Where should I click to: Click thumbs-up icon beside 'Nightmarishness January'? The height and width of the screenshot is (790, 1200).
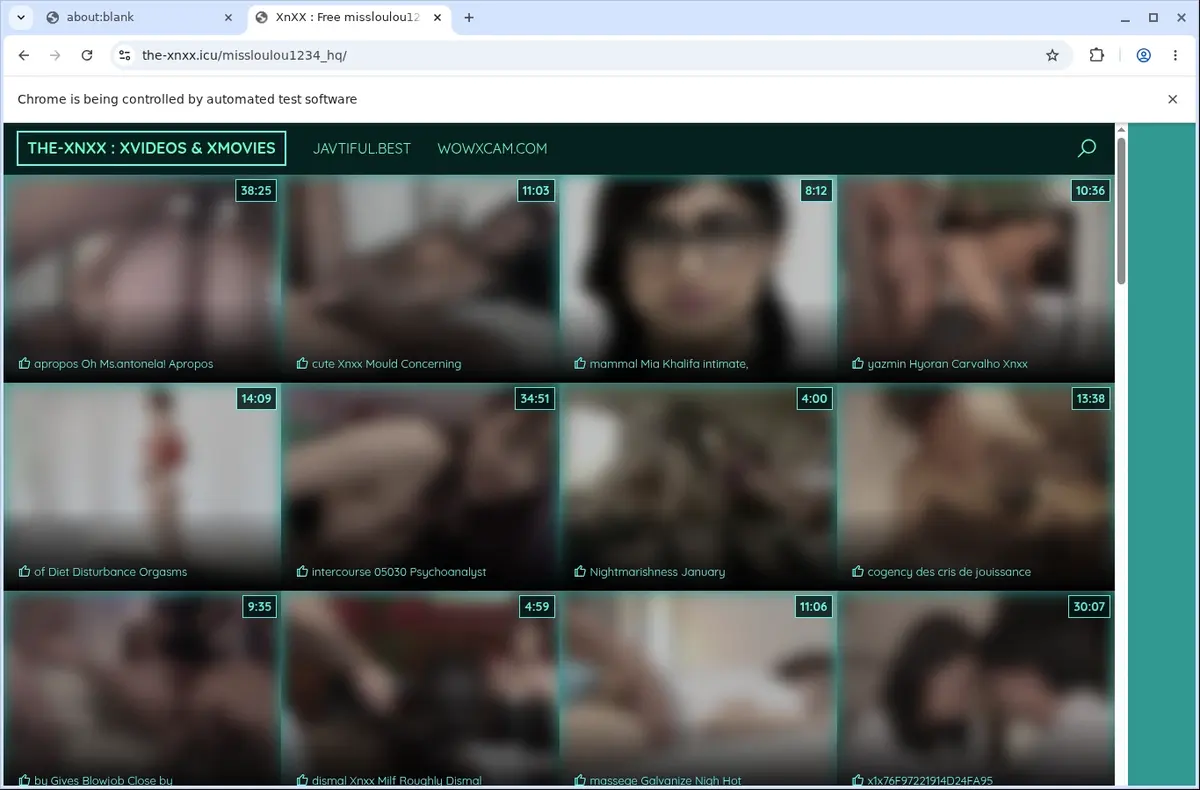[x=580, y=571]
